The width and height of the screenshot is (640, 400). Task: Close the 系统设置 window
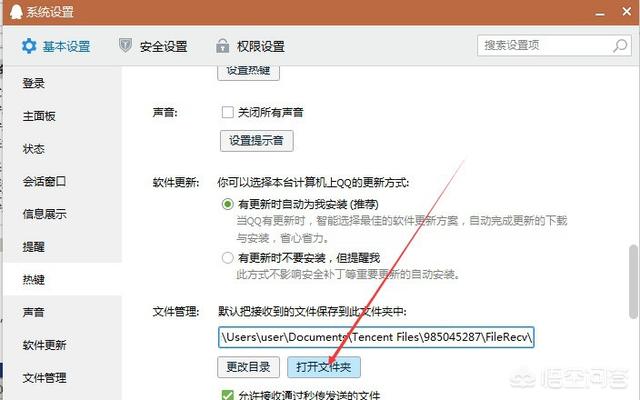click(x=627, y=11)
